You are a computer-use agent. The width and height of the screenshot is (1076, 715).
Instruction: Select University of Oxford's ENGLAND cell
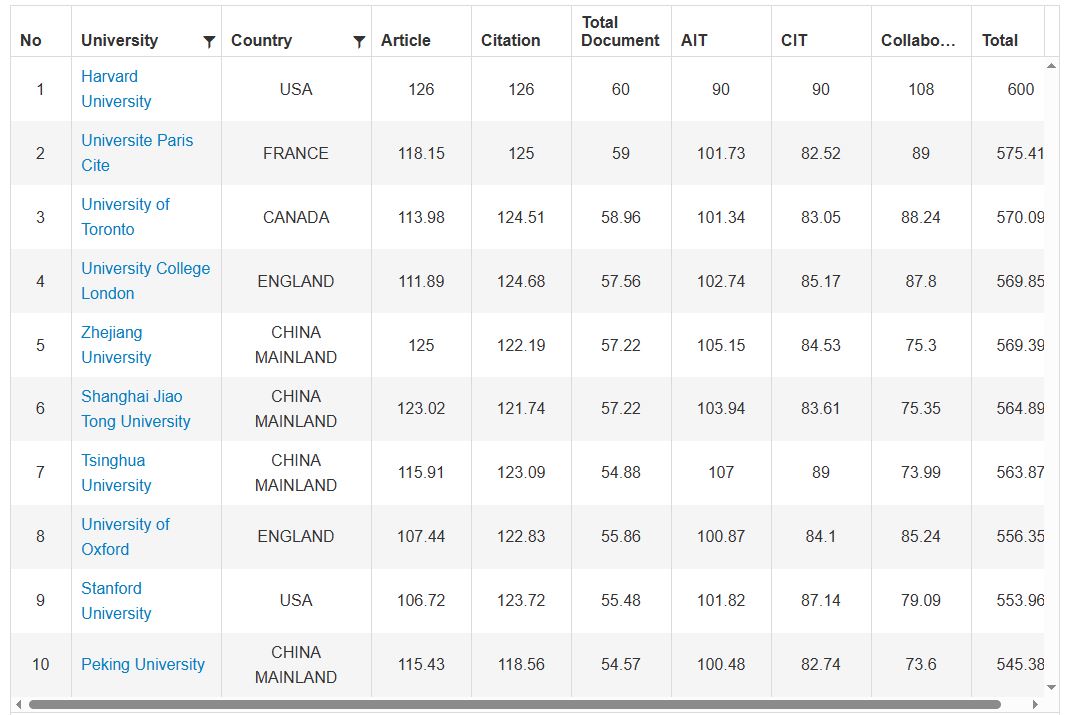[x=296, y=537]
